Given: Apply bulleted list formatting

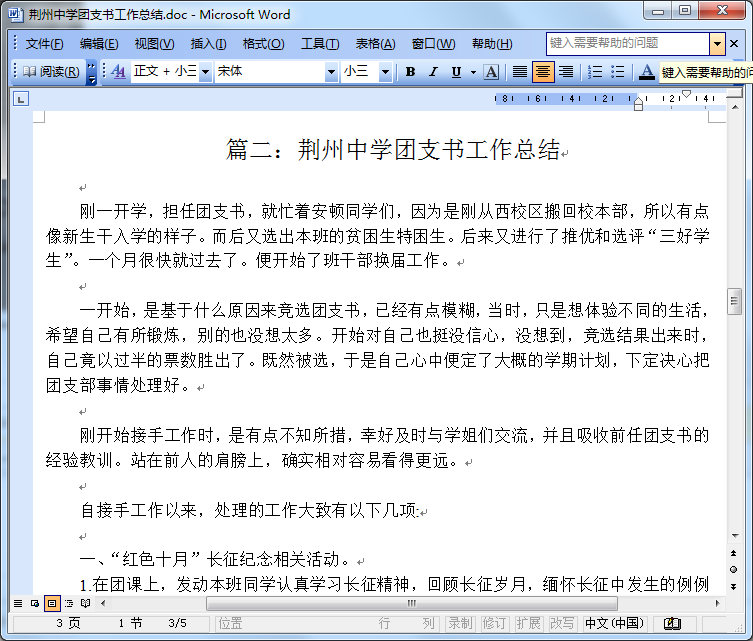Looking at the screenshot, I should click(618, 72).
